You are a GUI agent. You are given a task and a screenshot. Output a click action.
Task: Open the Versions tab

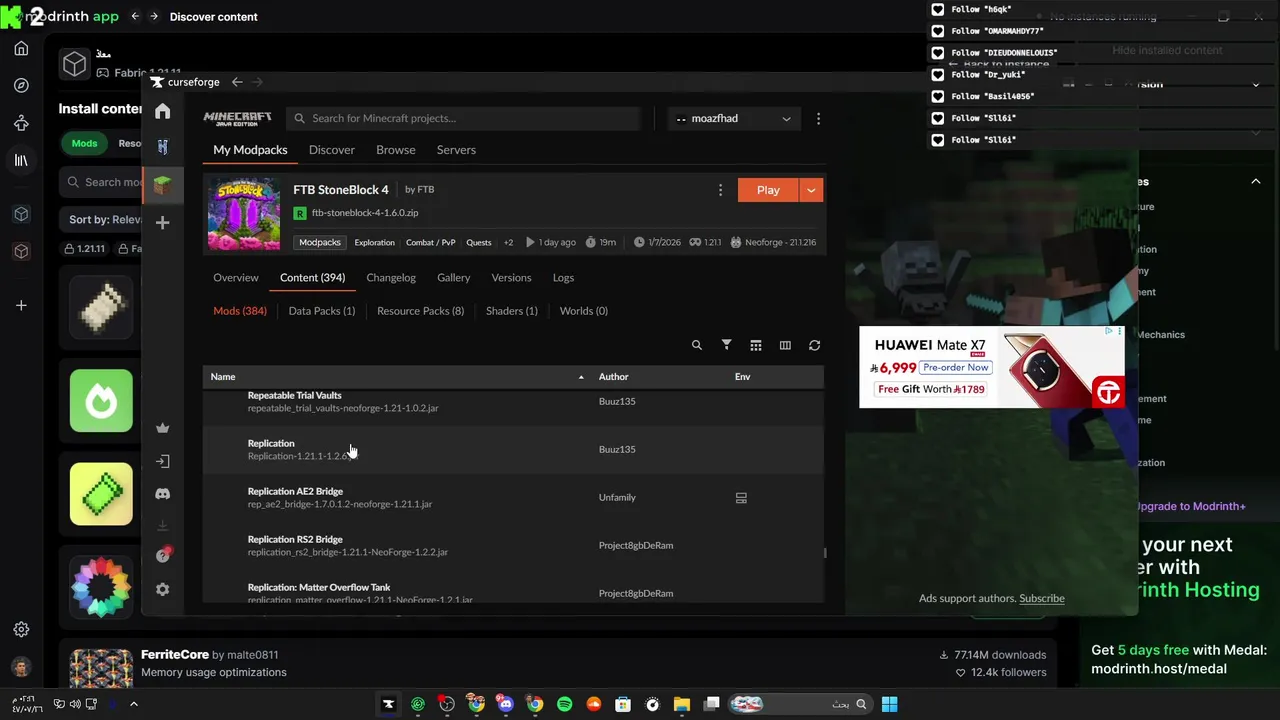(511, 278)
